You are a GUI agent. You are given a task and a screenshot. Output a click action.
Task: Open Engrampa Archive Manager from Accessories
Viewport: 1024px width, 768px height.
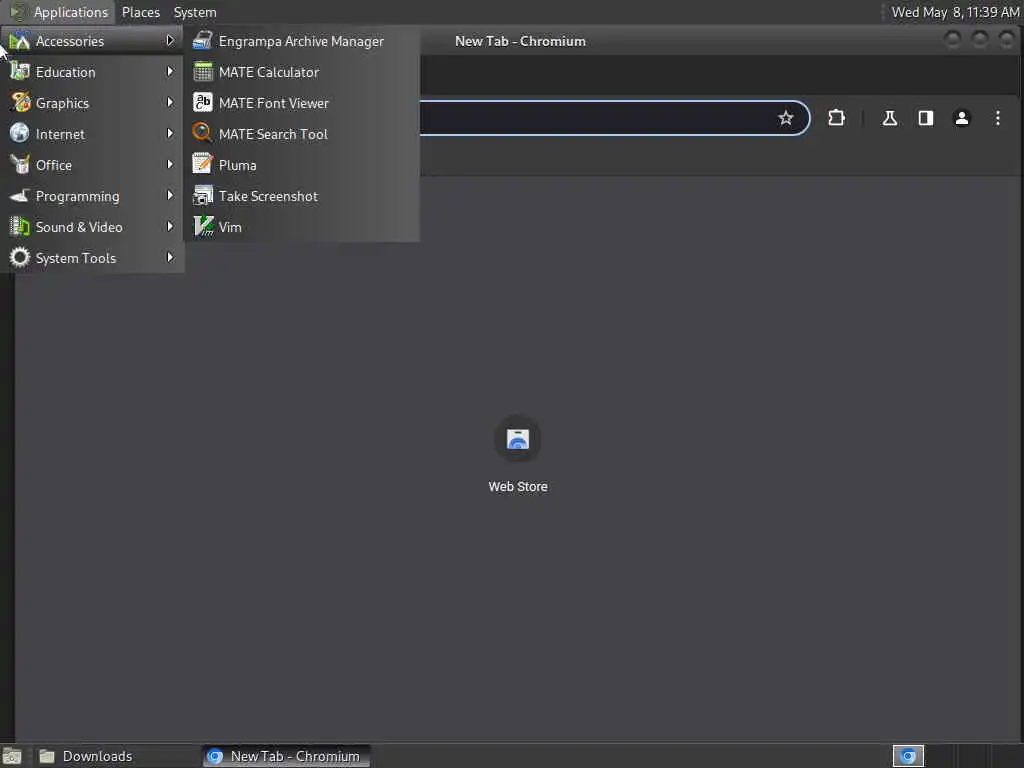(301, 41)
